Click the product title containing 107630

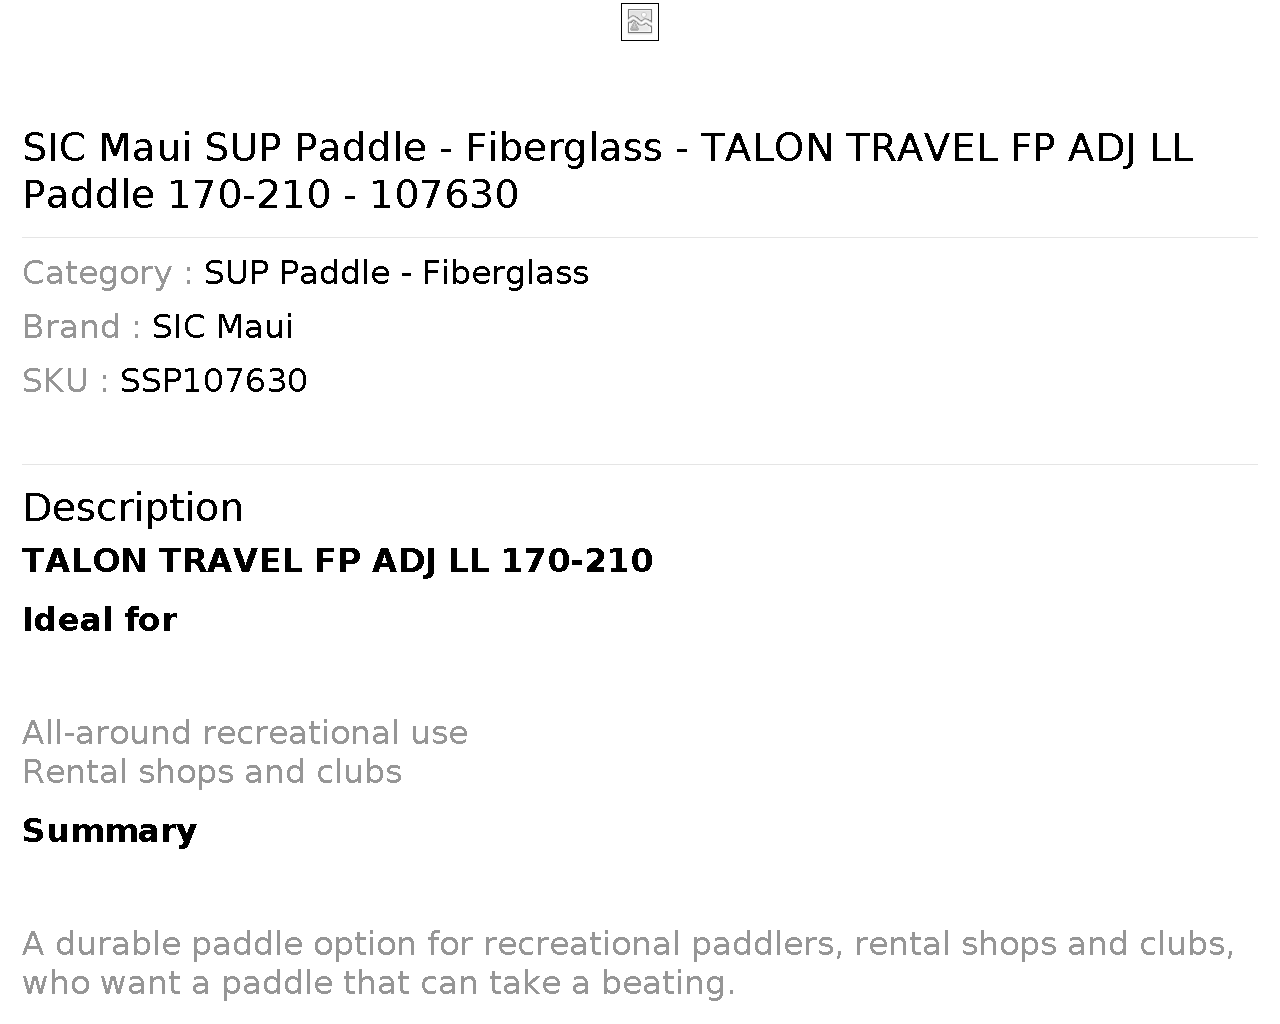coord(608,171)
